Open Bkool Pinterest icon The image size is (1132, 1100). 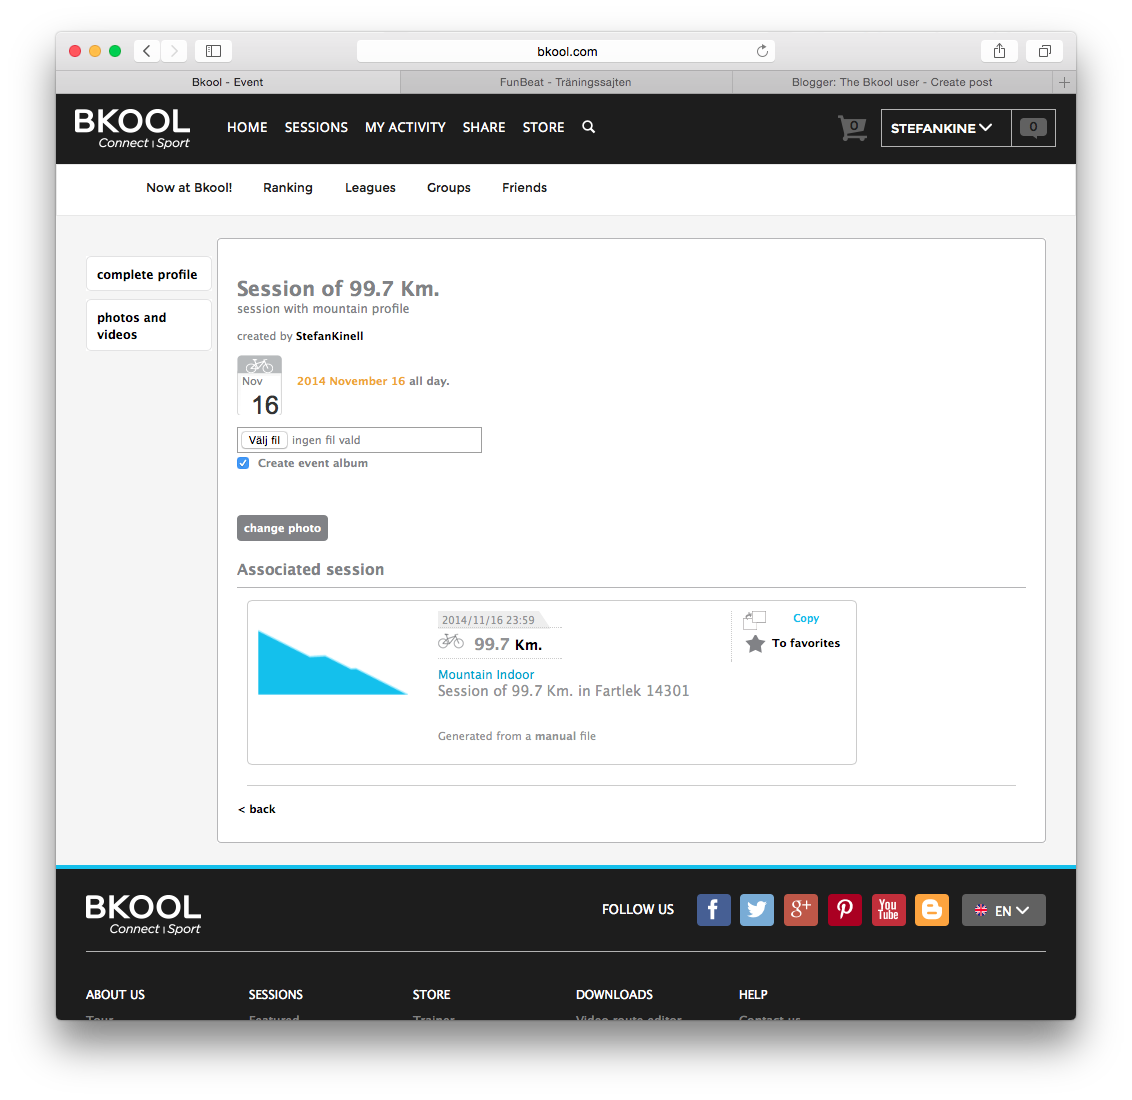(845, 909)
